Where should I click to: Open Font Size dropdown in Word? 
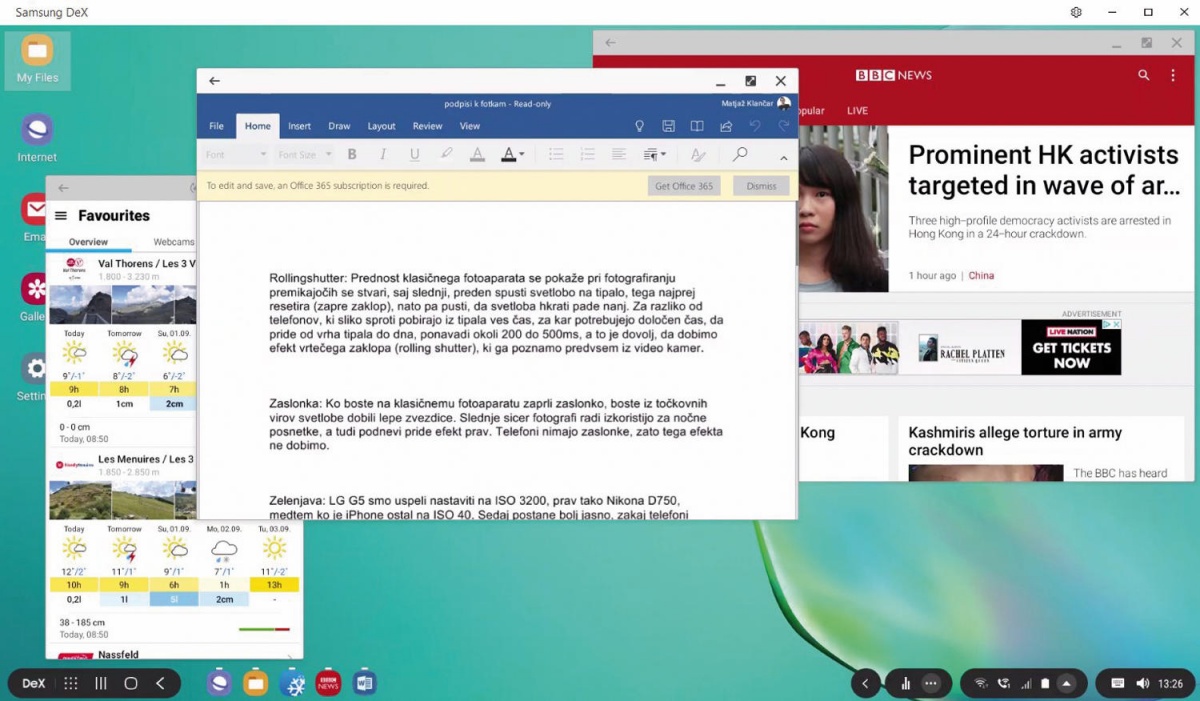305,155
